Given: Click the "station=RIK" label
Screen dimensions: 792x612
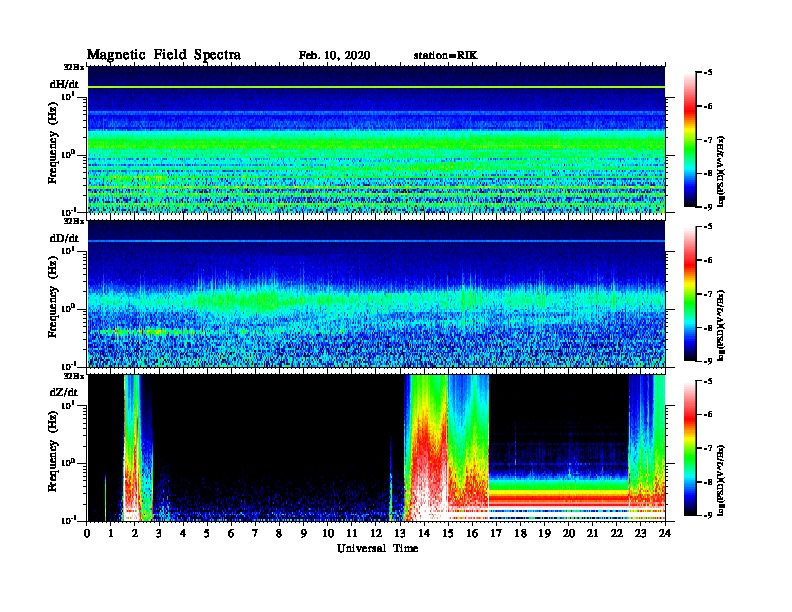Looking at the screenshot, I should click(445, 55).
